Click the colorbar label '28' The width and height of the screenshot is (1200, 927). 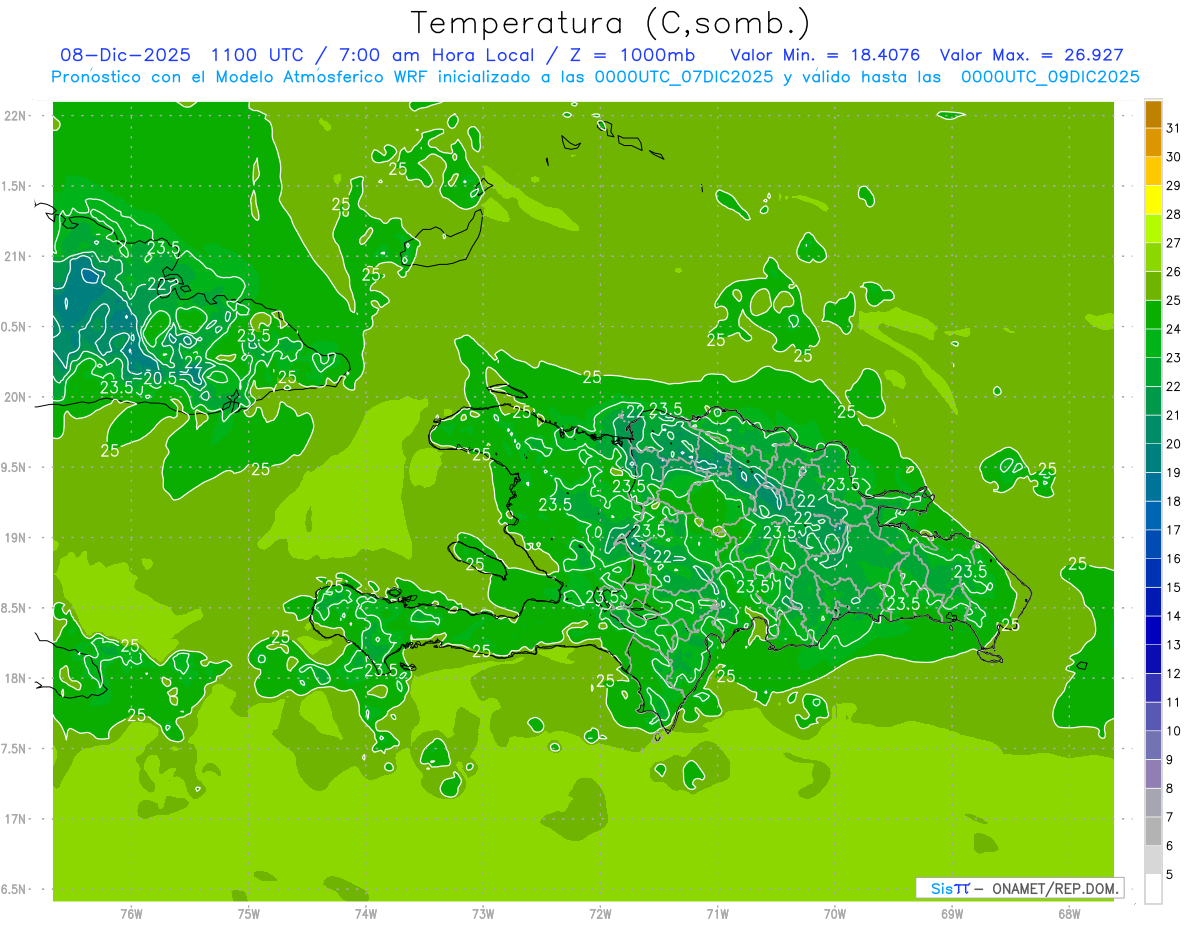pyautogui.click(x=1173, y=214)
